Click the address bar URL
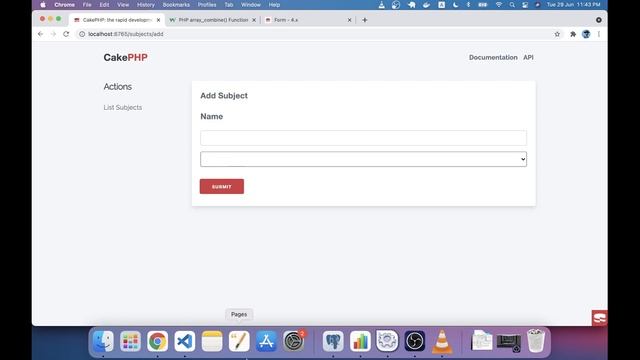The image size is (640, 360). (126, 34)
